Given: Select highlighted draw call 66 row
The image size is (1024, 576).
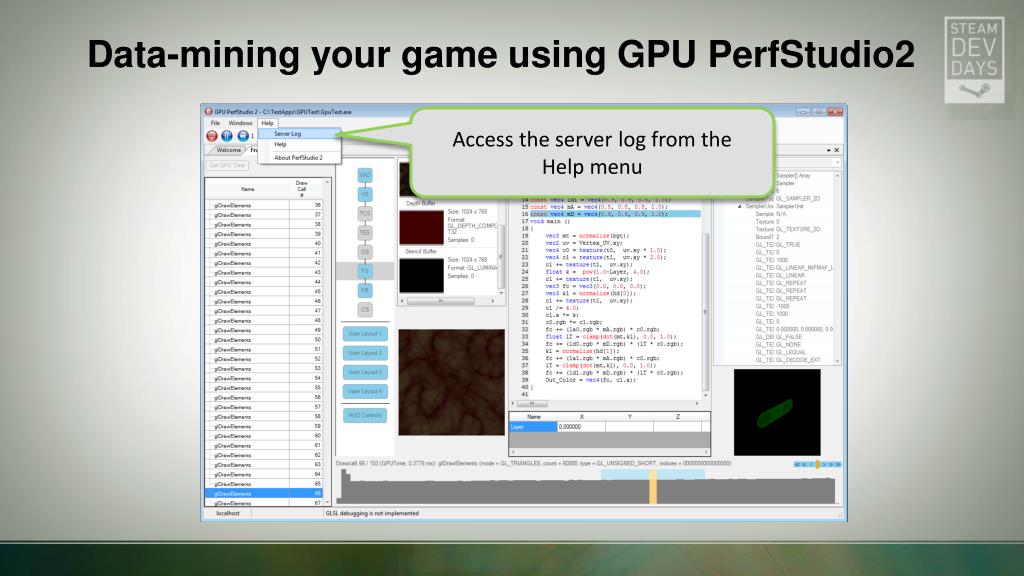Looking at the screenshot, I should (x=264, y=494).
